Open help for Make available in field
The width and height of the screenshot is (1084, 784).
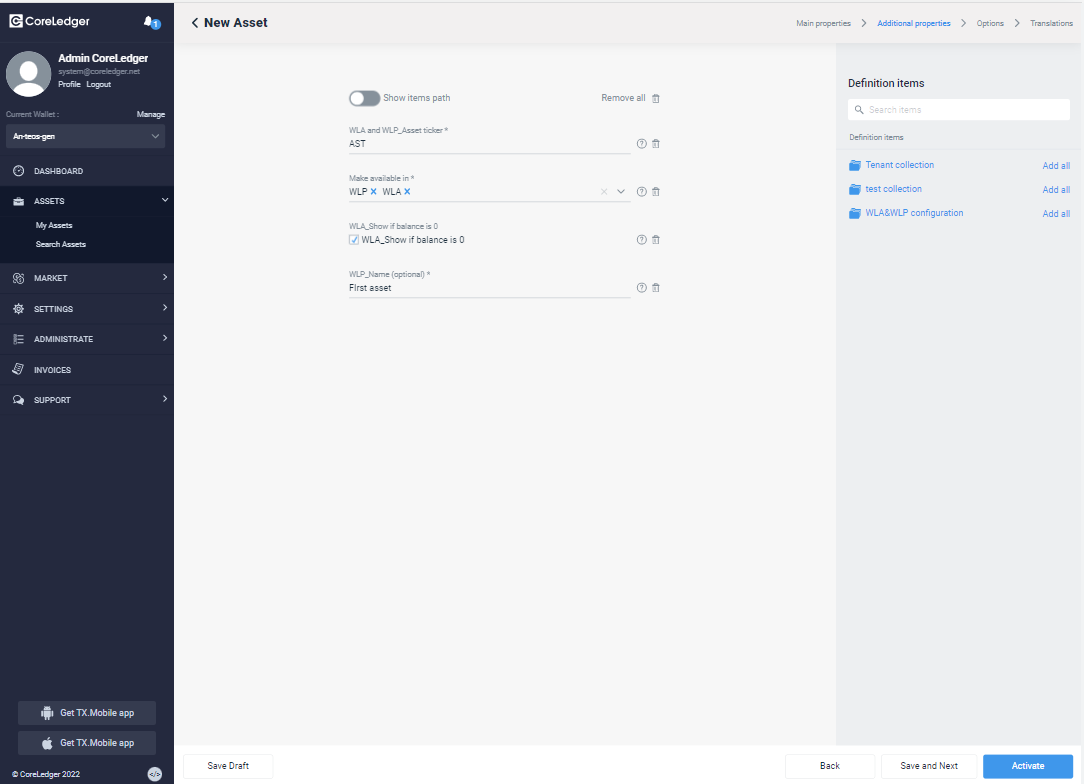[x=642, y=192]
